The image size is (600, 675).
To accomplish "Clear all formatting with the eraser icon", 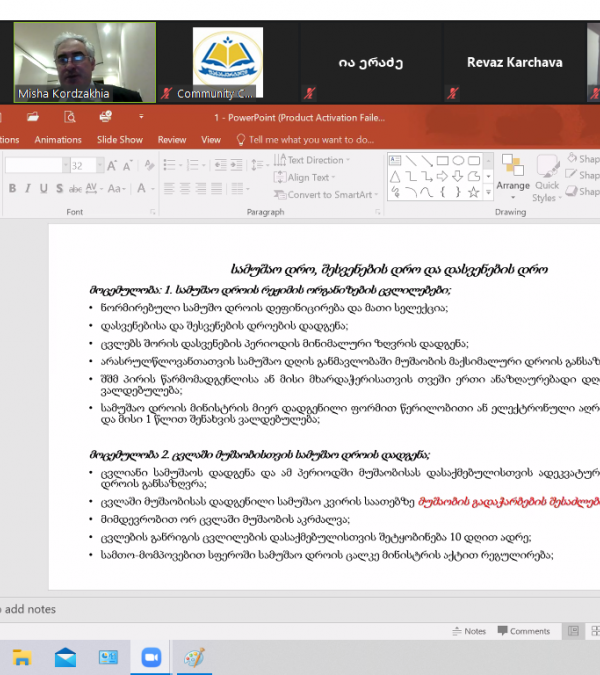I will tap(149, 165).
